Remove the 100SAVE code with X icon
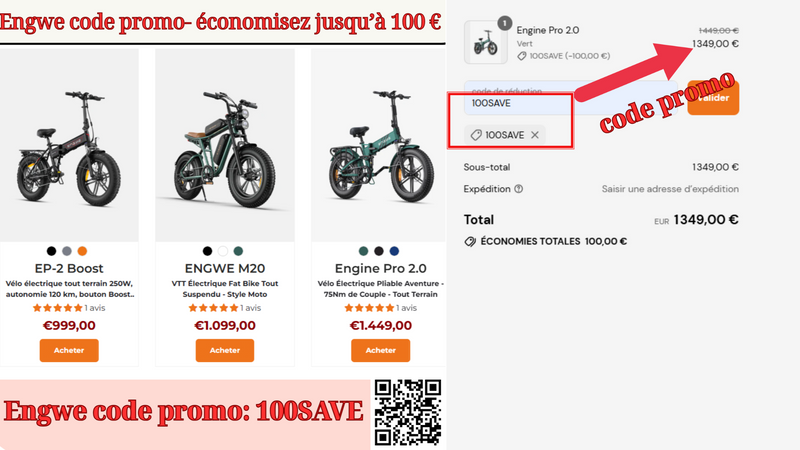Screen dimensions: 800x450 pyautogui.click(x=535, y=135)
